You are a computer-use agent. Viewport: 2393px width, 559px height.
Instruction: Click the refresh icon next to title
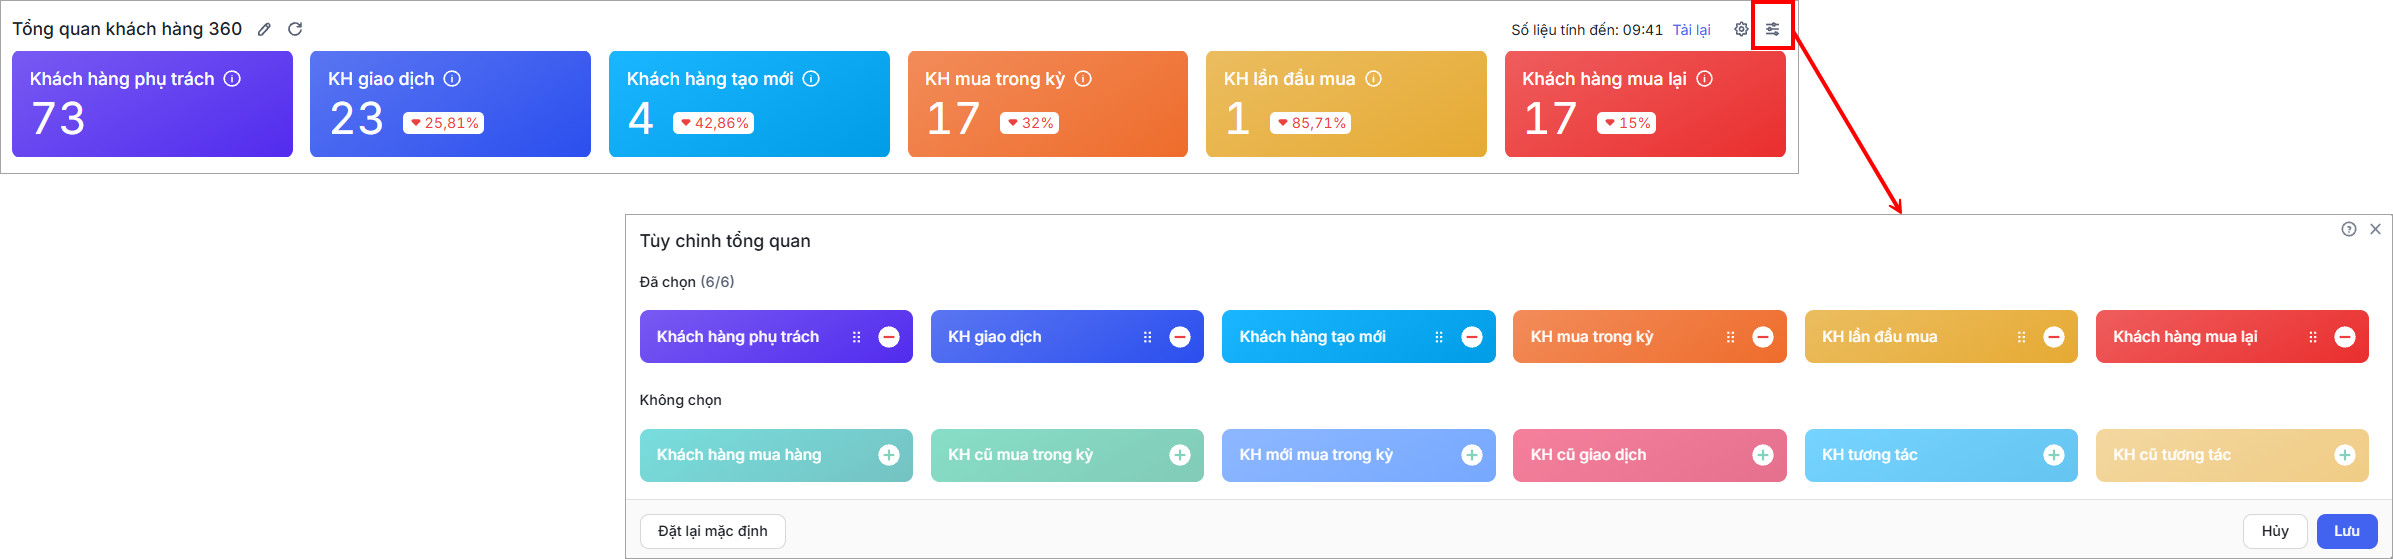[295, 29]
